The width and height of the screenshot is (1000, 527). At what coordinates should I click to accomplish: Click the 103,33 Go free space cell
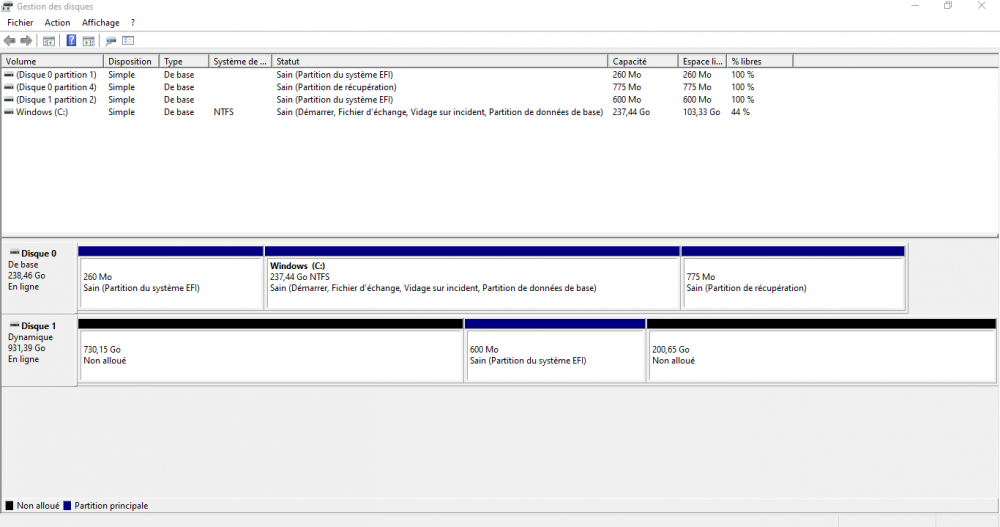(701, 112)
